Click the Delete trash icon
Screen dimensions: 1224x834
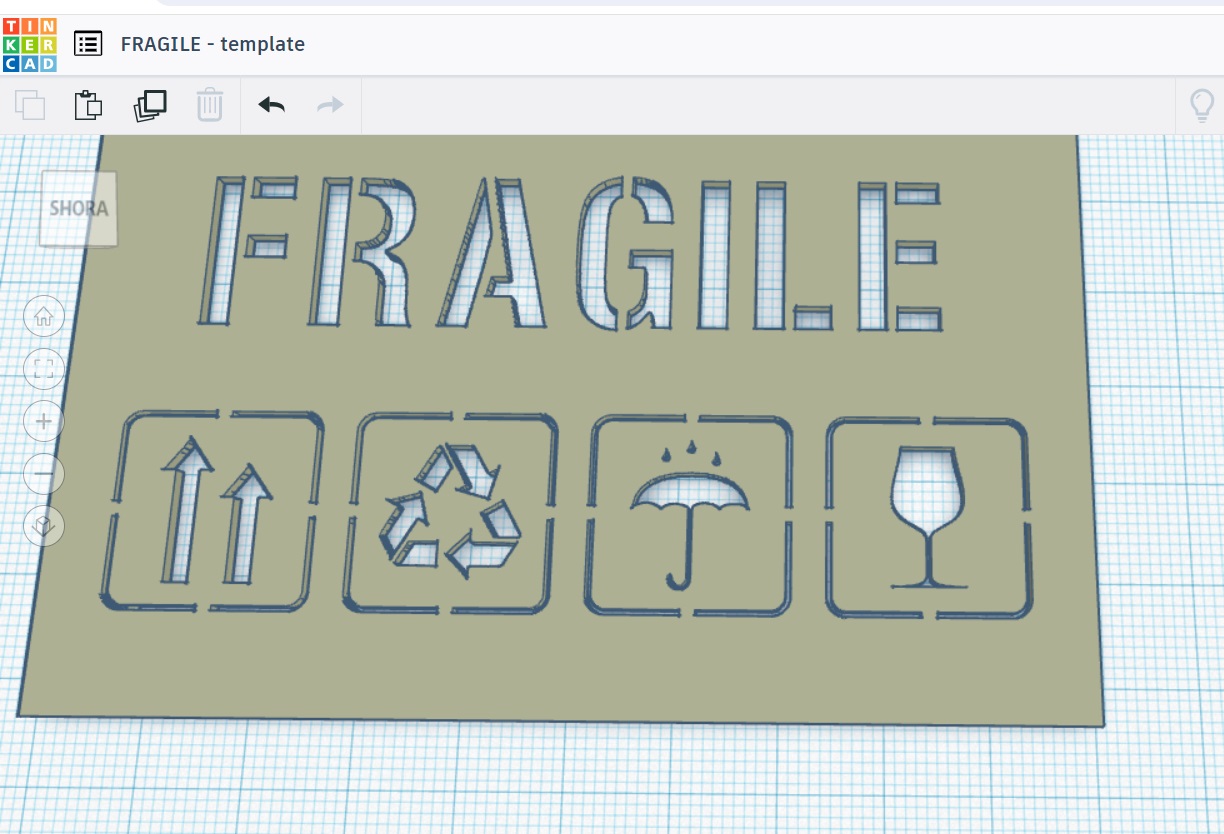pyautogui.click(x=210, y=105)
